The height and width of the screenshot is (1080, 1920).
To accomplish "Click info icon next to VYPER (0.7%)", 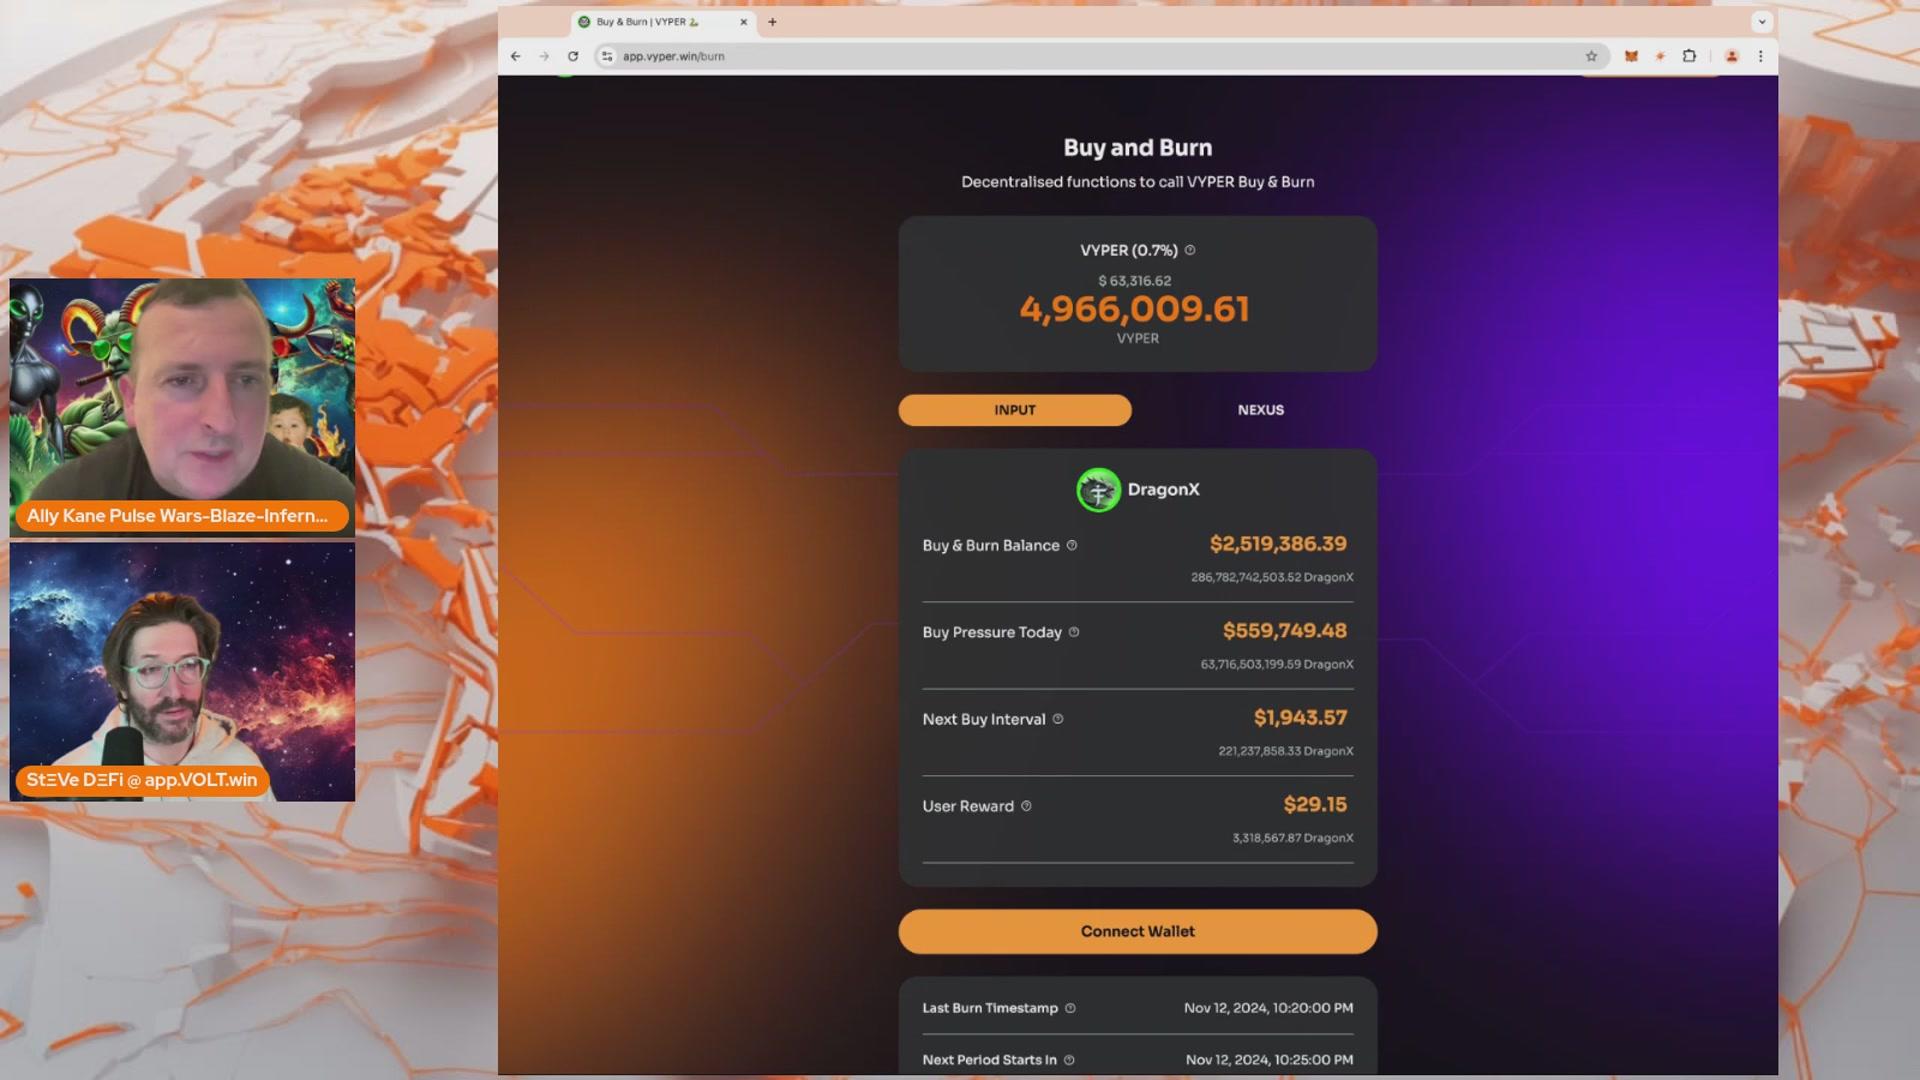I will coord(1190,250).
